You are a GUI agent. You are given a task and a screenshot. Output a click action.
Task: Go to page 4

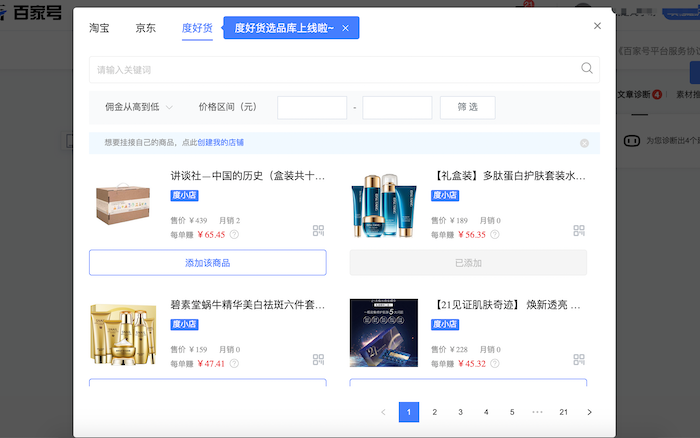486,412
